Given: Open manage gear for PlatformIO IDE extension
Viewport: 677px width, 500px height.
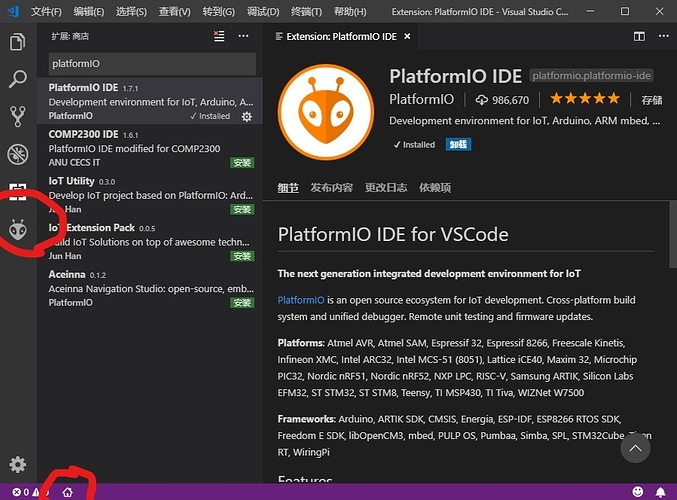Looking at the screenshot, I should [247, 116].
